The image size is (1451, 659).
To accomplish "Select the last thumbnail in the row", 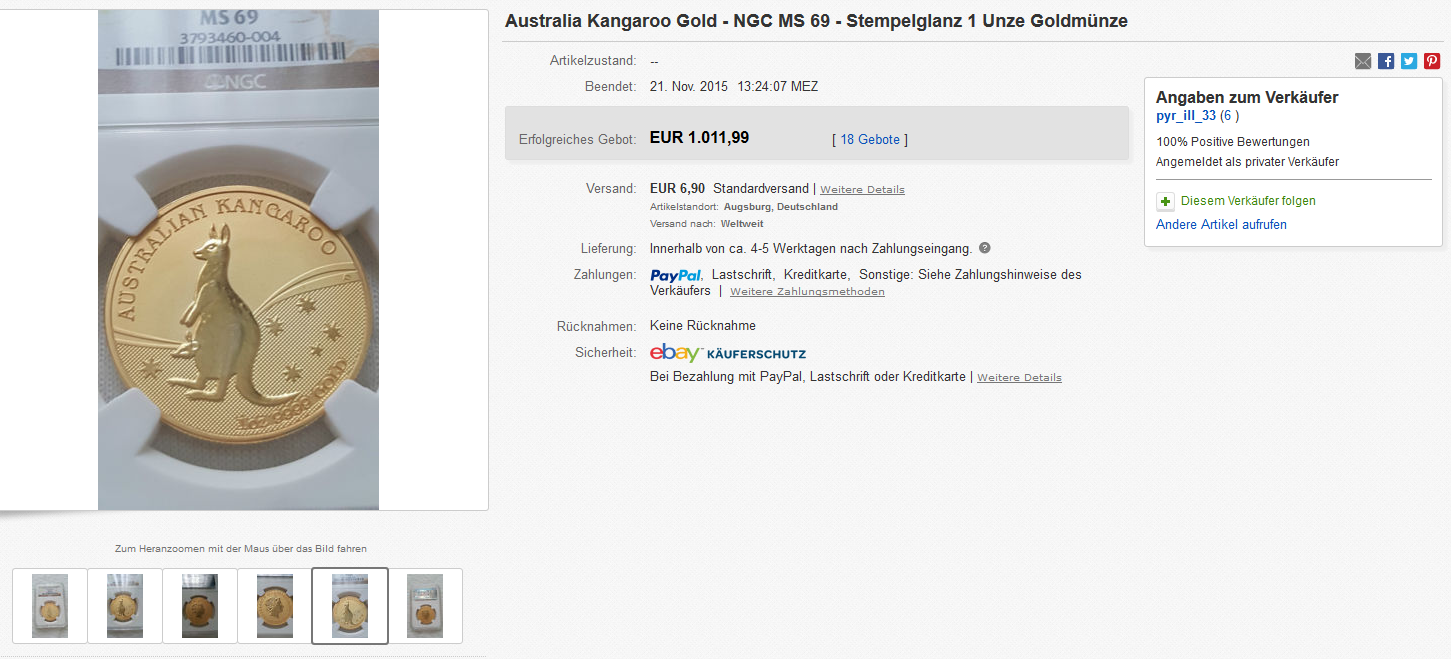I will pyautogui.click(x=425, y=606).
